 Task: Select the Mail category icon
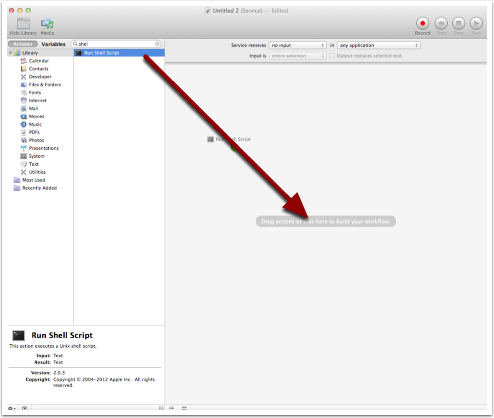[x=23, y=108]
